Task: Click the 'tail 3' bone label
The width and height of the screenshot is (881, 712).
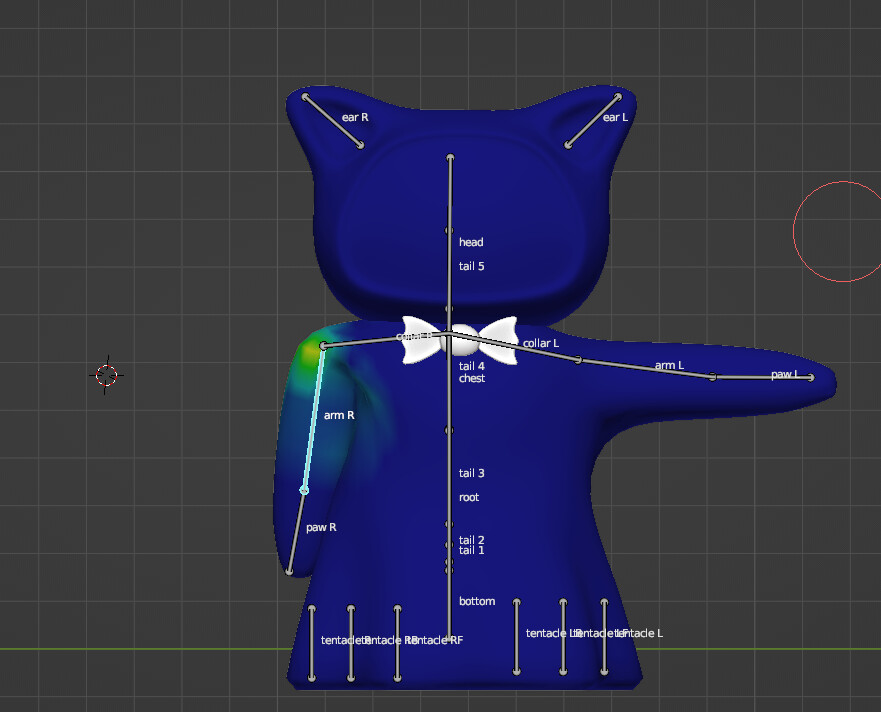Action: [x=471, y=473]
